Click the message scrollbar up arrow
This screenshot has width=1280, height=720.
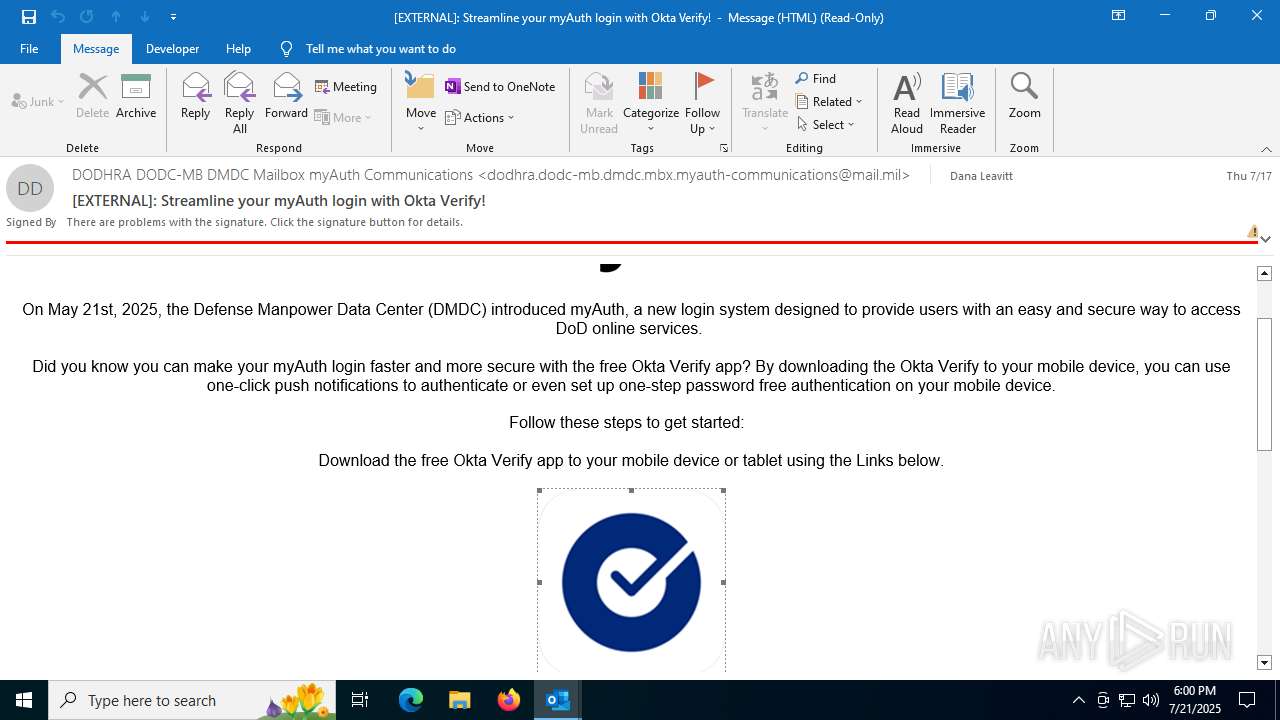[x=1264, y=273]
